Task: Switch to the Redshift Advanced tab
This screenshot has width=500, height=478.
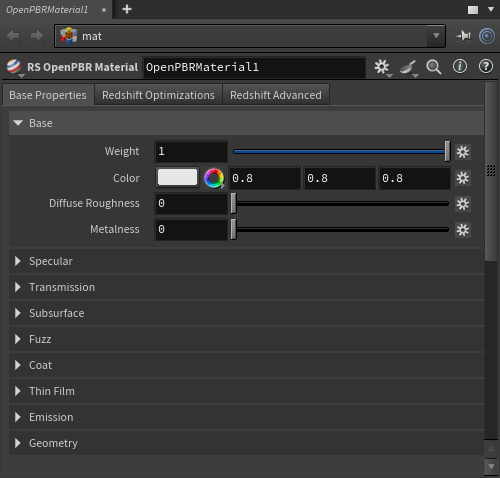Action: click(x=276, y=95)
